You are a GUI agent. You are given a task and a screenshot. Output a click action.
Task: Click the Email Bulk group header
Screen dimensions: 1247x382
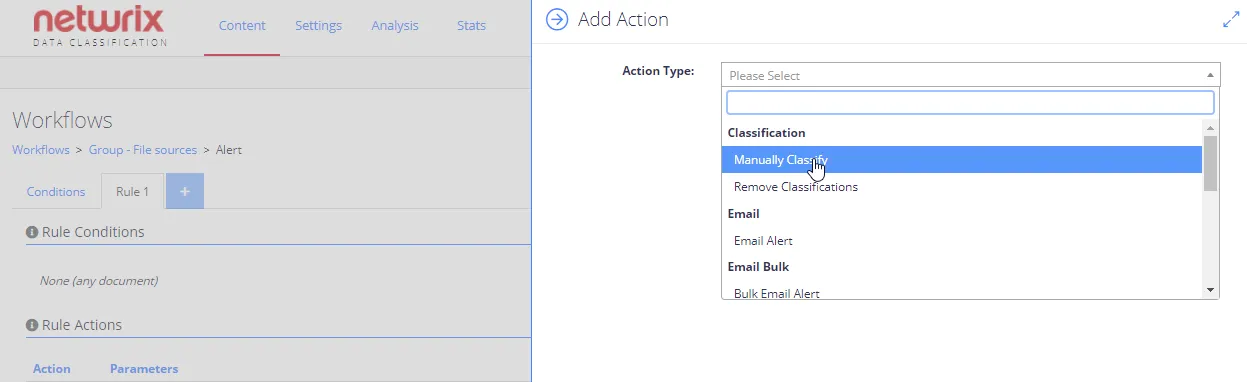(759, 267)
